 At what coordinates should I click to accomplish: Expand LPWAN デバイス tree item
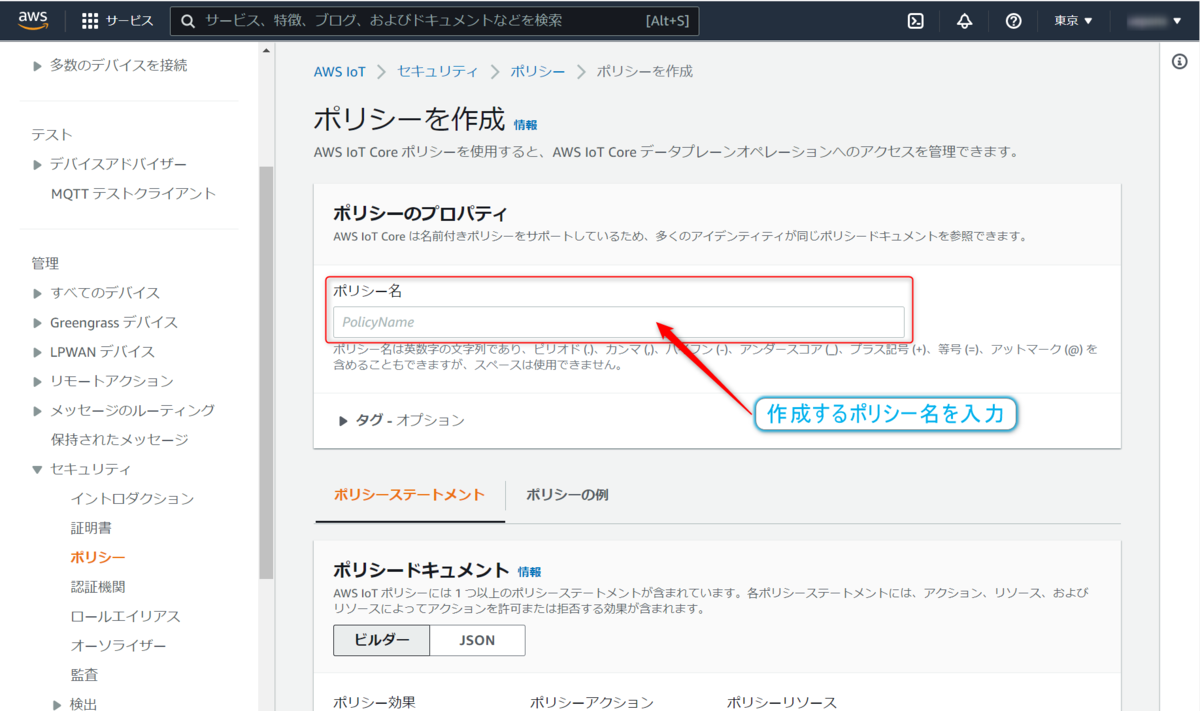click(37, 352)
